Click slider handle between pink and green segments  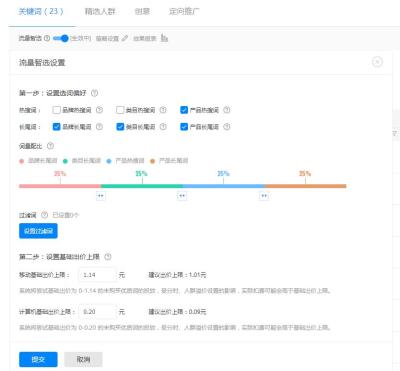click(x=101, y=196)
